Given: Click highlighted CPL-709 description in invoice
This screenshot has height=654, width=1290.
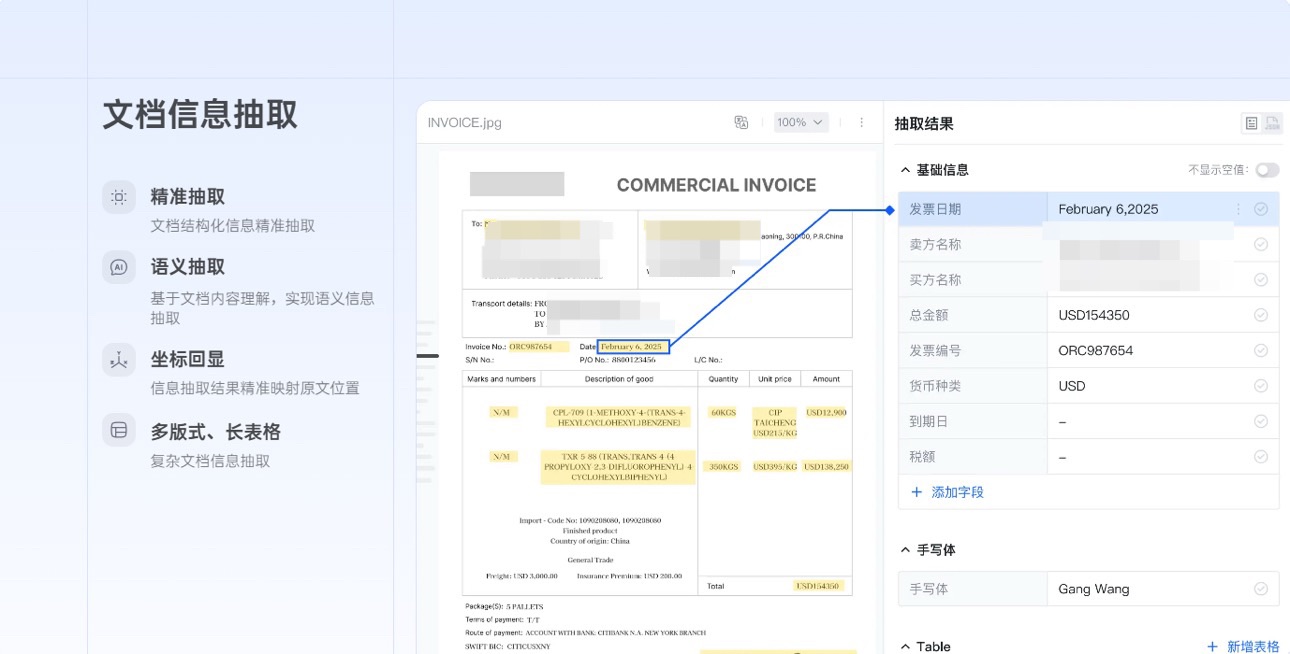Looking at the screenshot, I should (x=619, y=417).
